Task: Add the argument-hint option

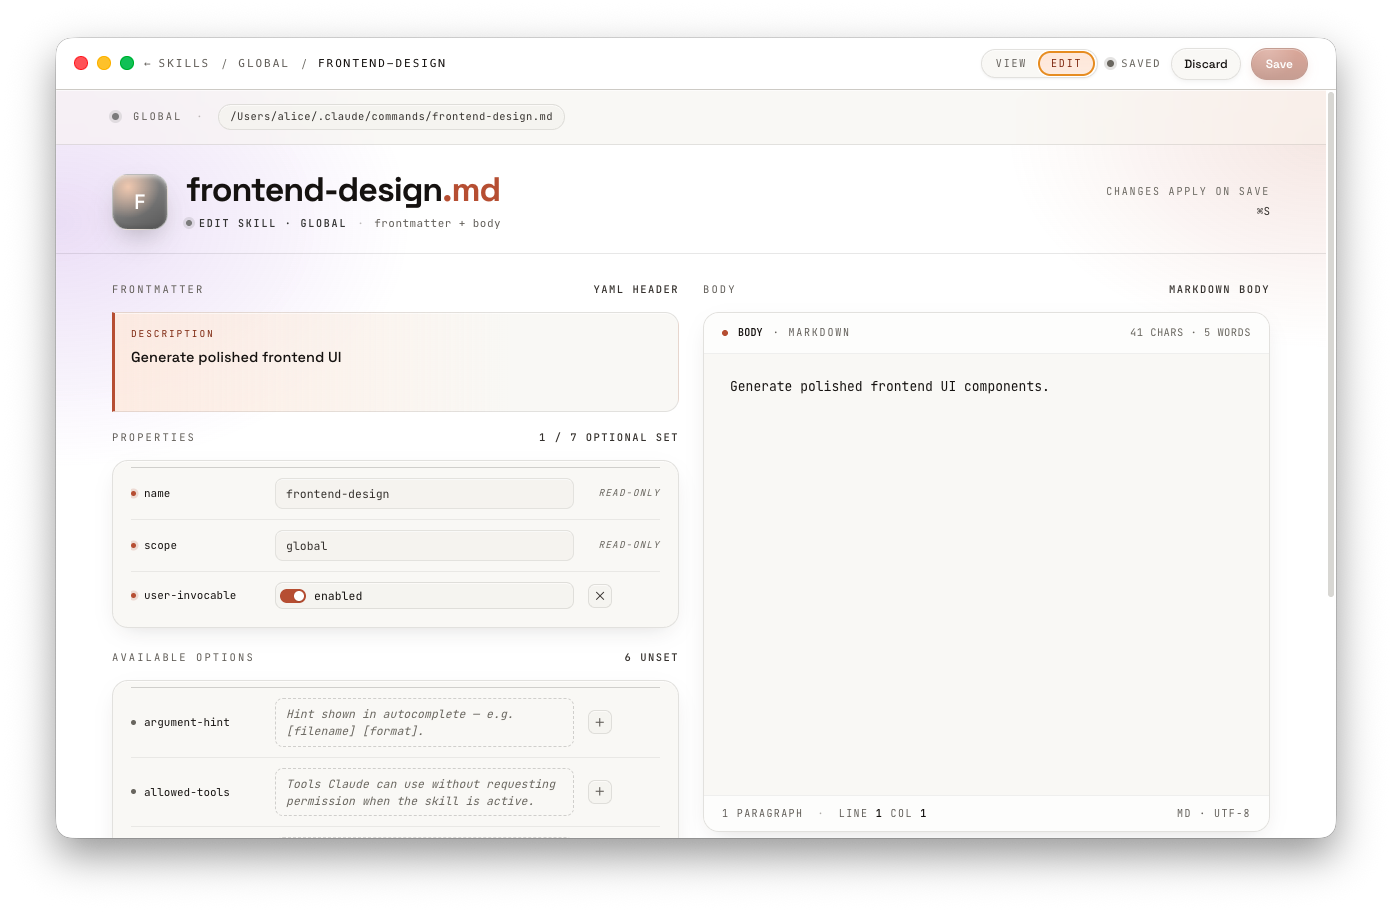Action: pos(600,722)
